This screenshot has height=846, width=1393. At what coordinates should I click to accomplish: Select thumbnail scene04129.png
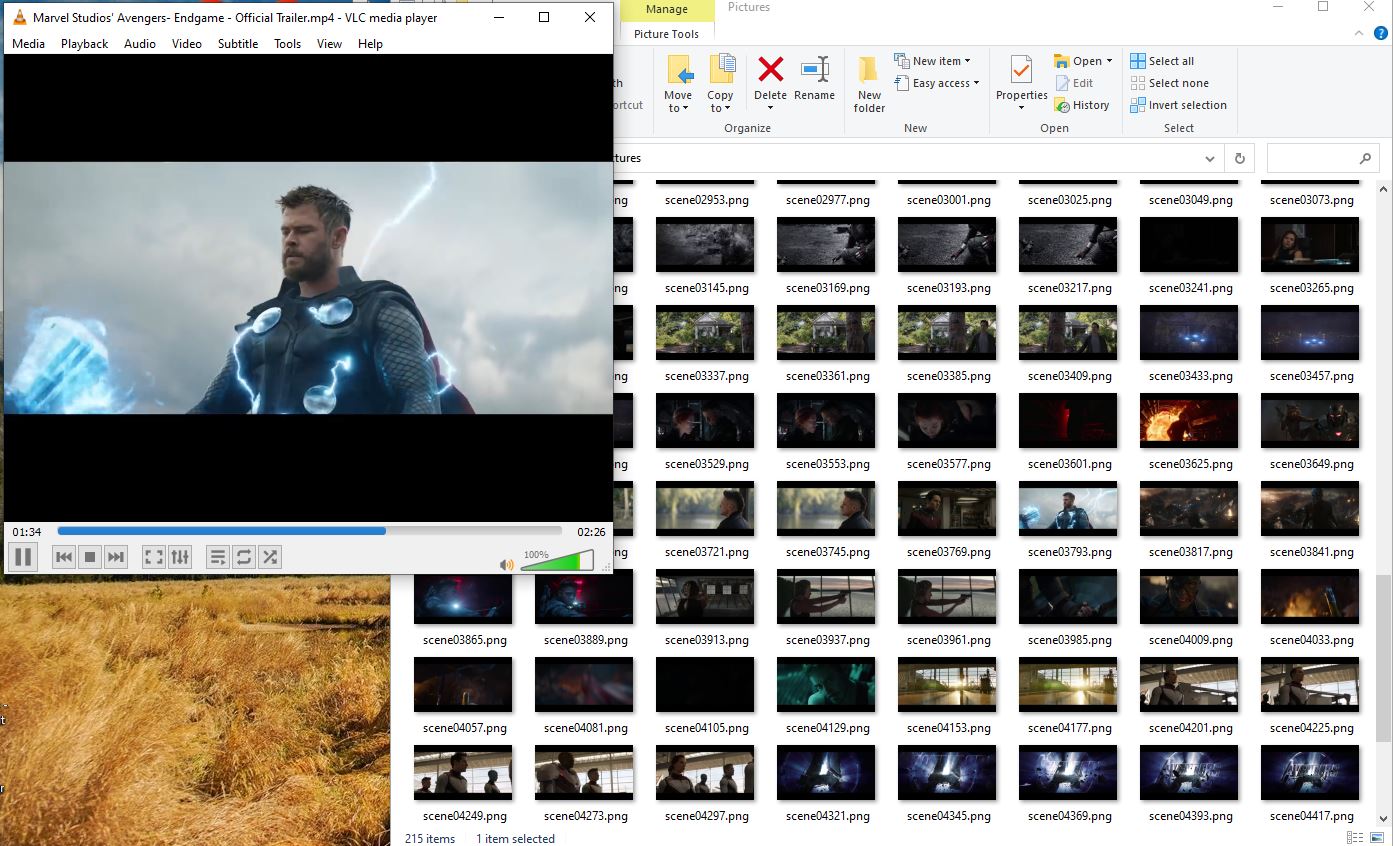tap(826, 685)
